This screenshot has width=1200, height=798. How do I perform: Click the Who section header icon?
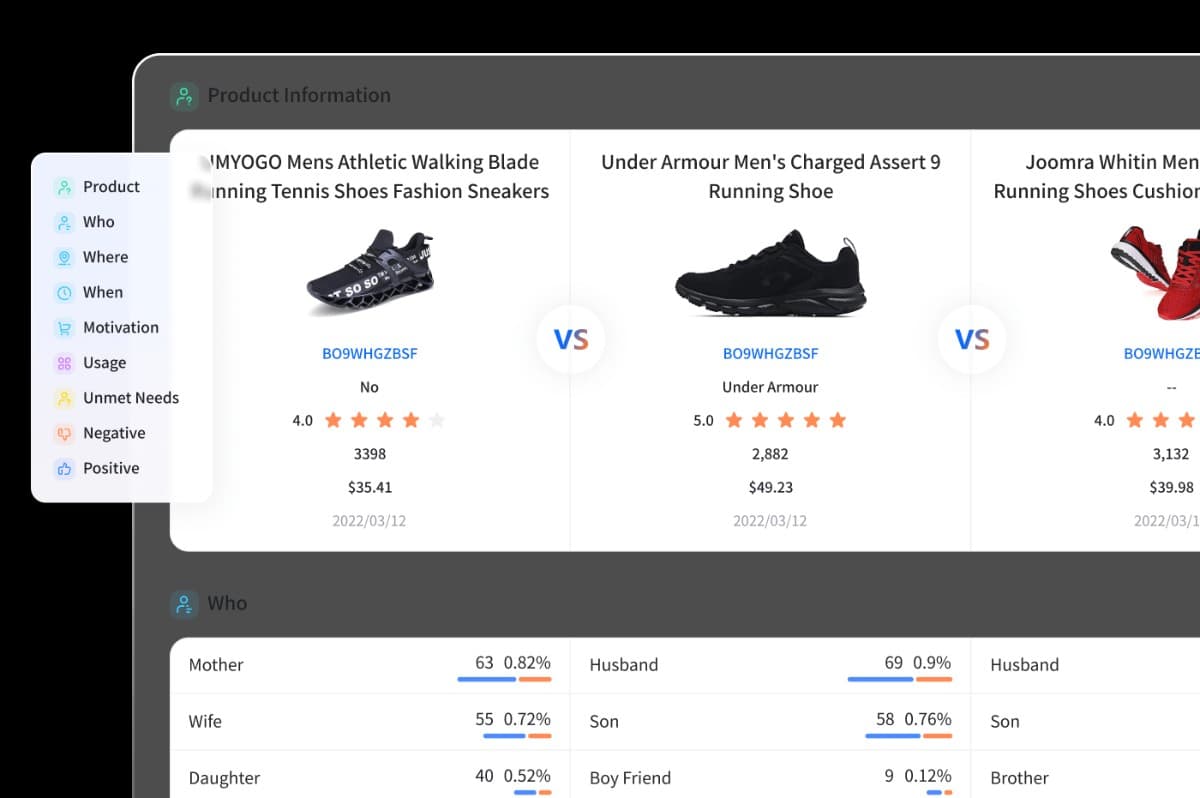coord(183,604)
